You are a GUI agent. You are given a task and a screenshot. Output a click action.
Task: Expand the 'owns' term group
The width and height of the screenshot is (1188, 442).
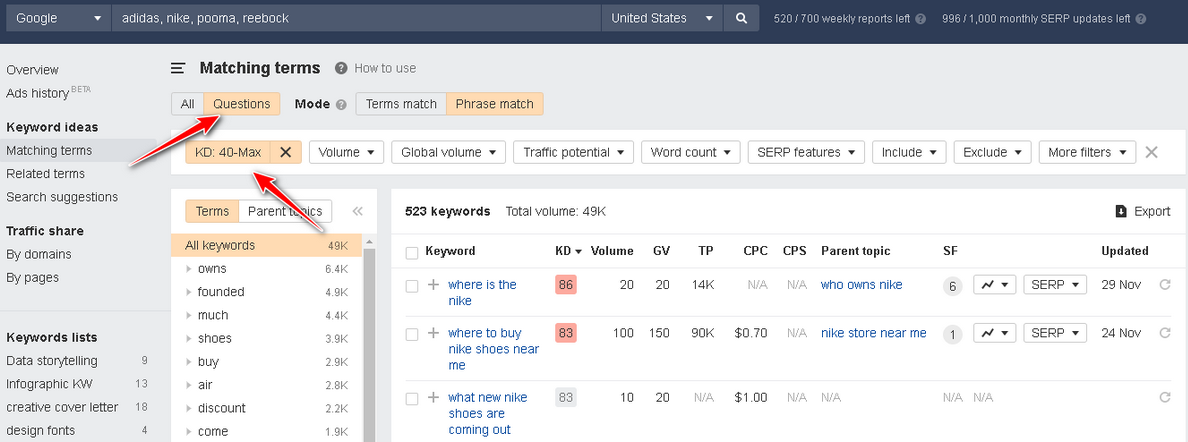pos(189,269)
